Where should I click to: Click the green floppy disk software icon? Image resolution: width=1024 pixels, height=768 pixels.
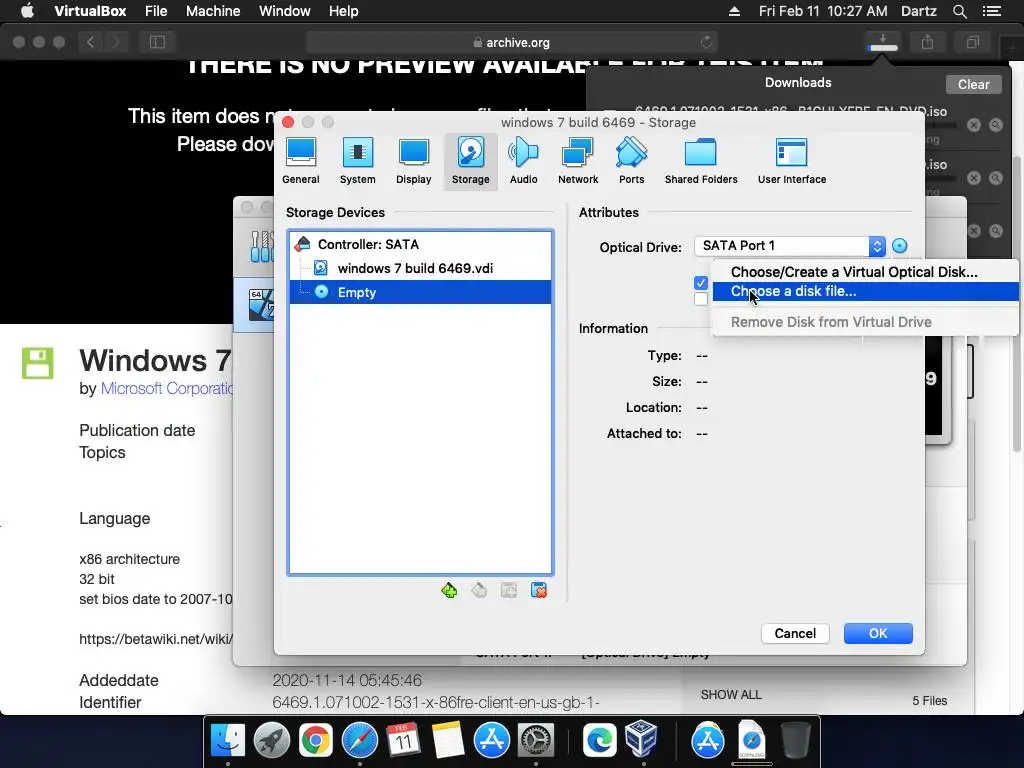click(x=38, y=363)
